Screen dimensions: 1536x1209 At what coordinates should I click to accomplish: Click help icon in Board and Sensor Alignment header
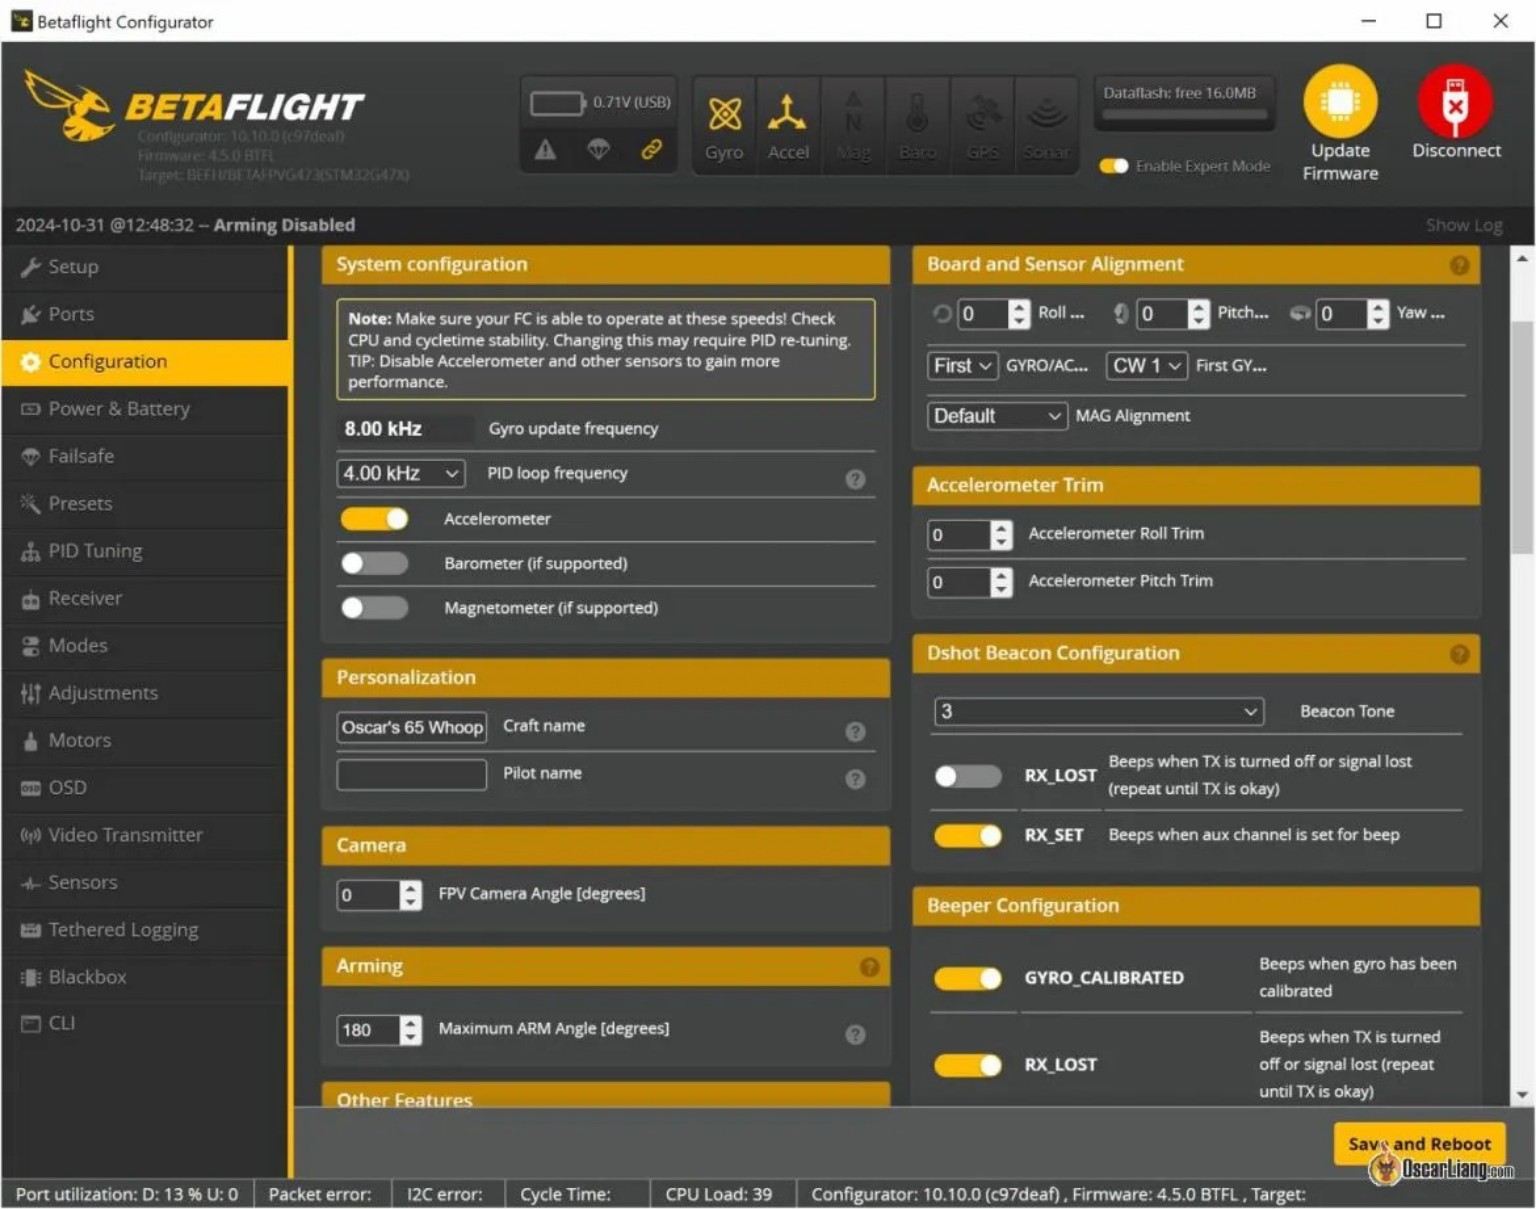point(1460,265)
